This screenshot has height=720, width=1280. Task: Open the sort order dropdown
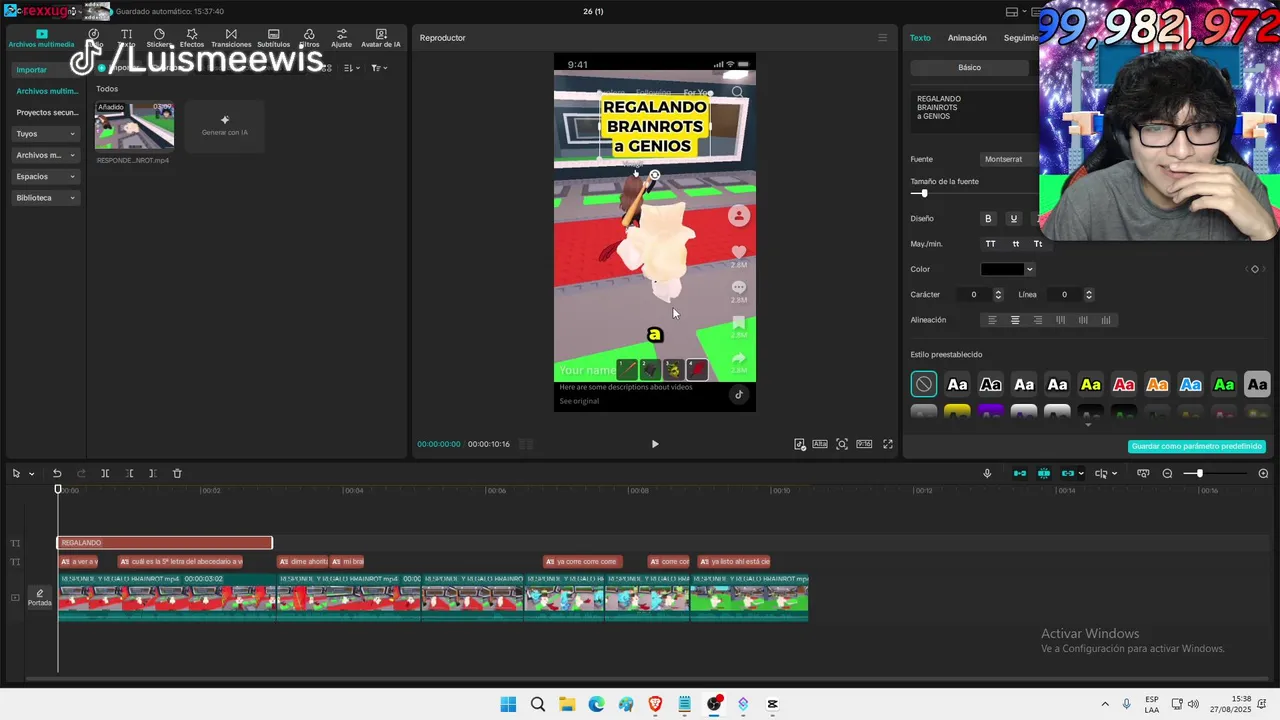tap(351, 68)
